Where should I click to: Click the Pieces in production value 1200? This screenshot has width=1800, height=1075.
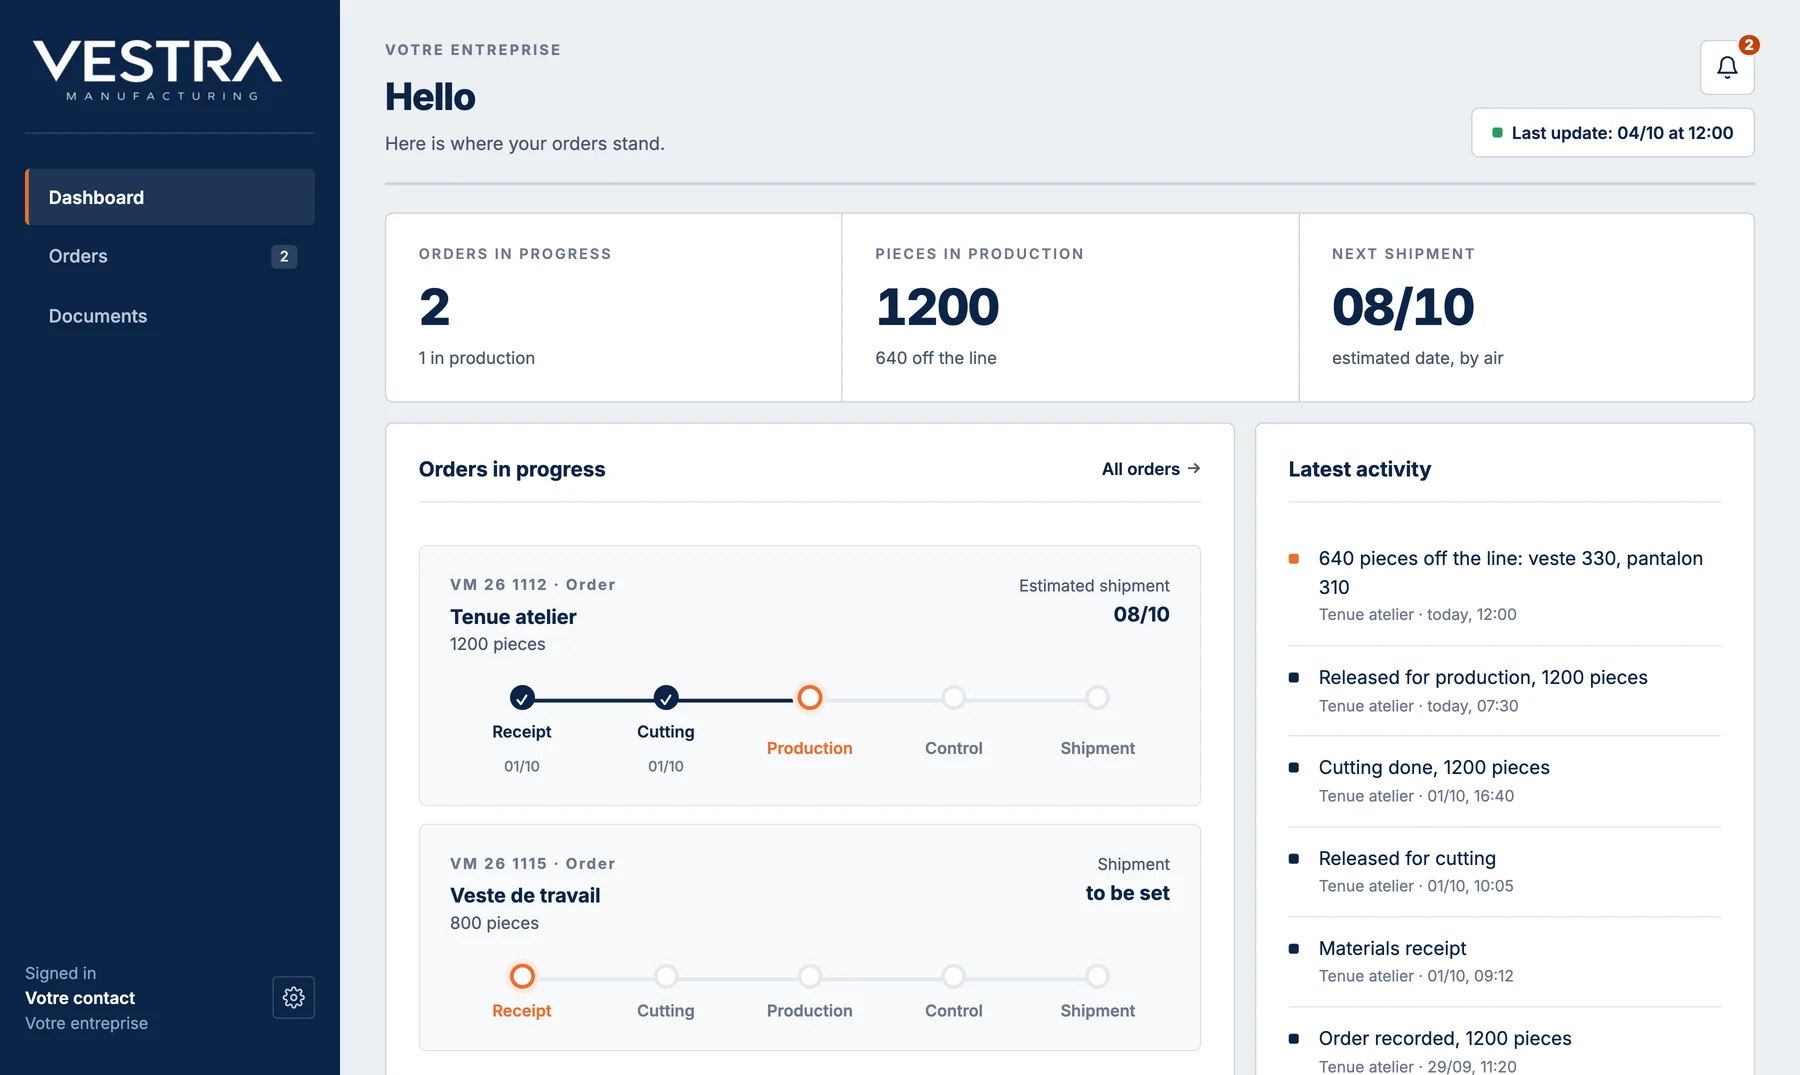coord(937,307)
